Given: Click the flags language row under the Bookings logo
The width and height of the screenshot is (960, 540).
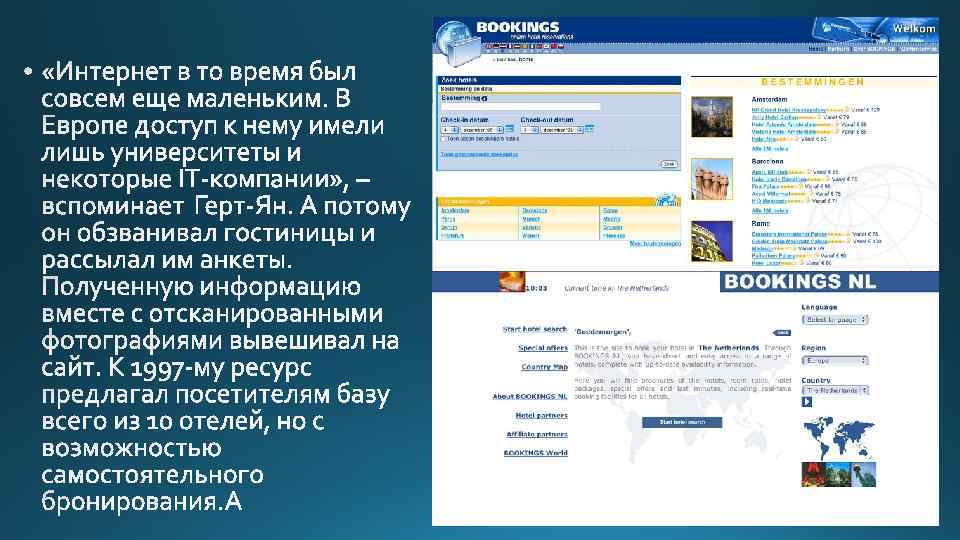Looking at the screenshot, I should pos(525,46).
